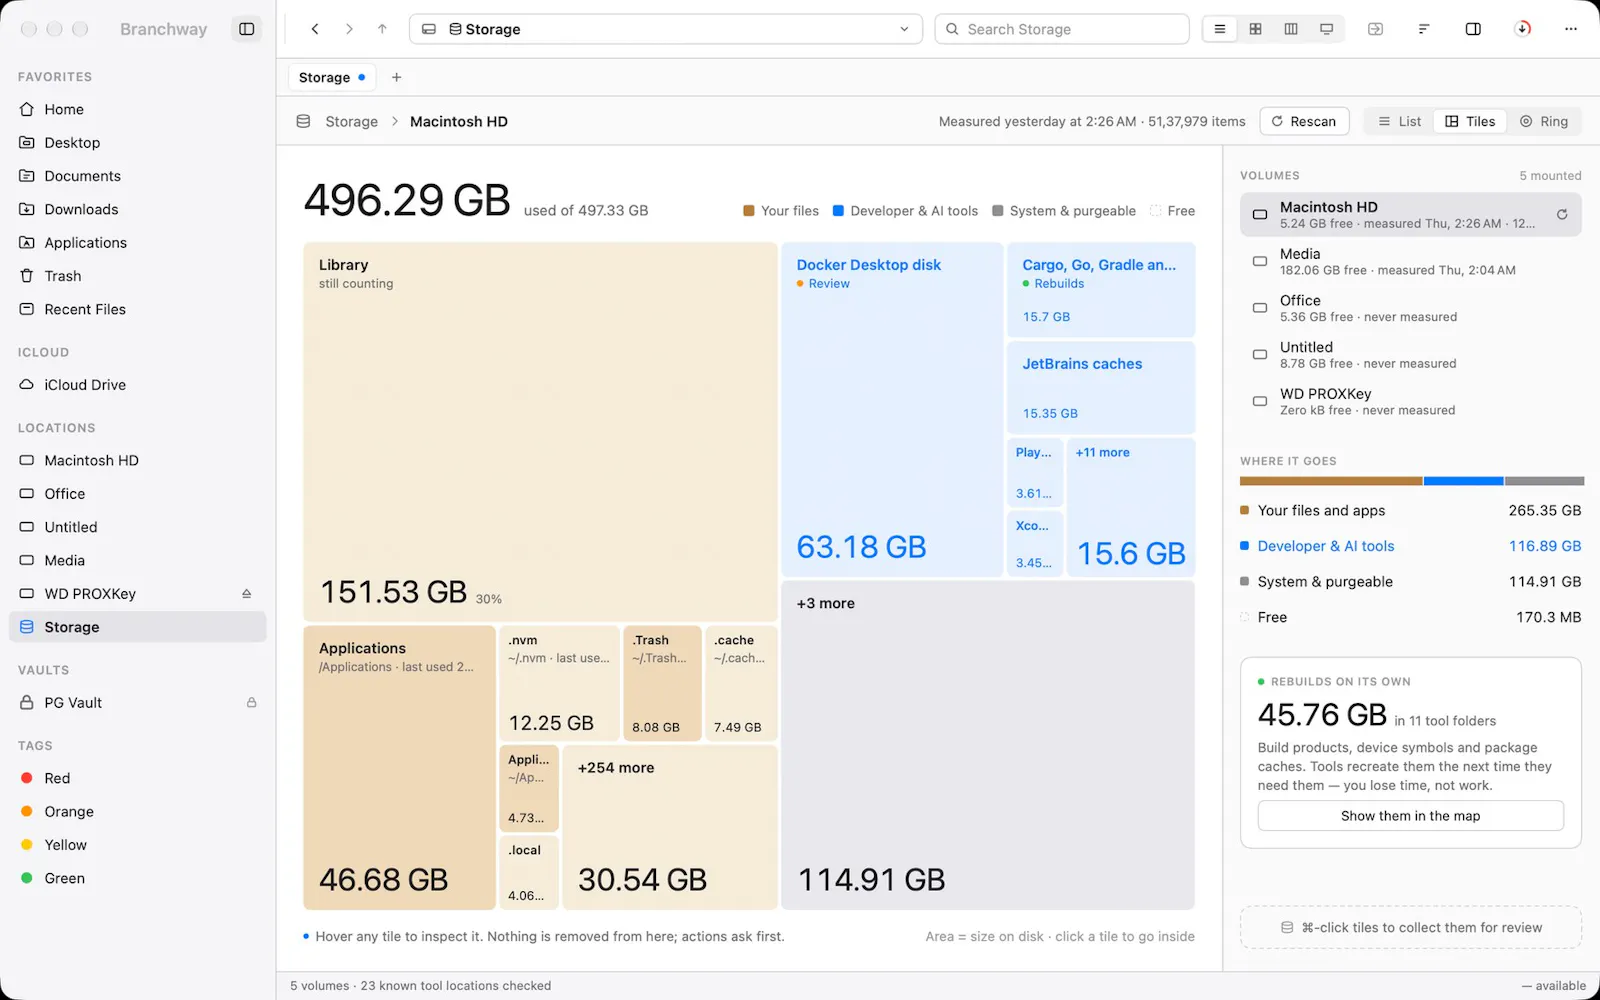Click the Storage breadcrumb

(x=351, y=121)
